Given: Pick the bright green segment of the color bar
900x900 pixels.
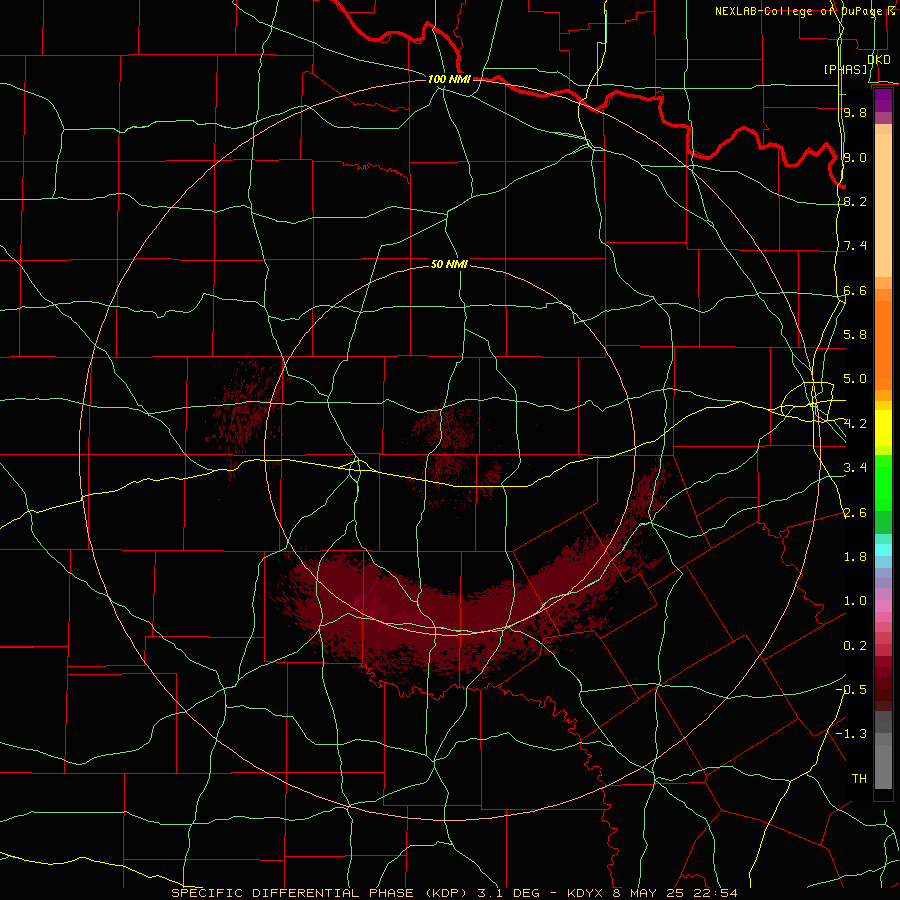Looking at the screenshot, I should click(883, 483).
